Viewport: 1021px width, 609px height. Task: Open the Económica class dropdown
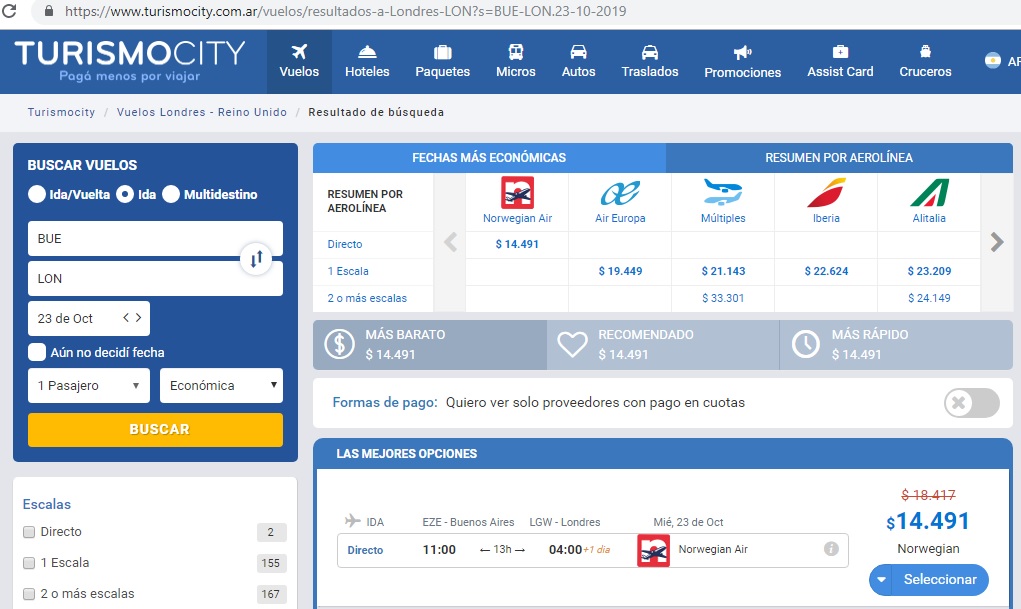click(x=221, y=386)
